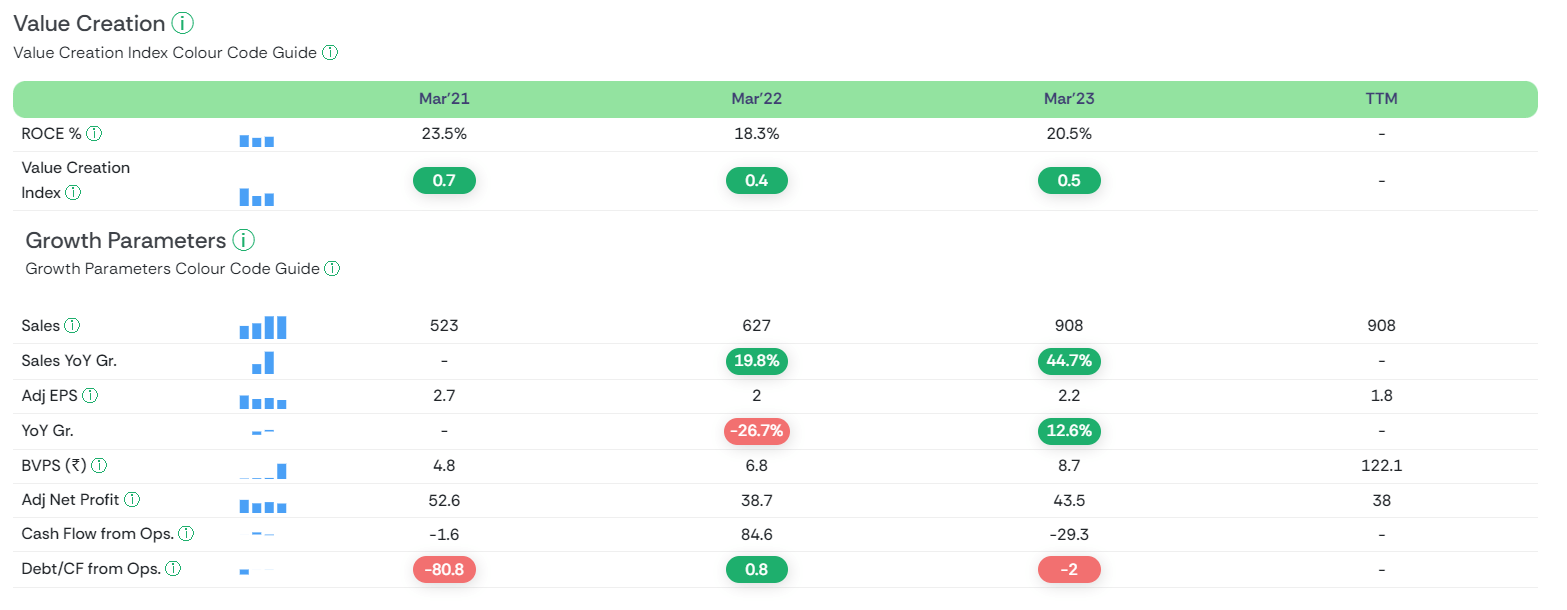Click the 44.7% Sales YoY growth badge
Viewport: 1567px width, 610px height.
pos(1069,361)
